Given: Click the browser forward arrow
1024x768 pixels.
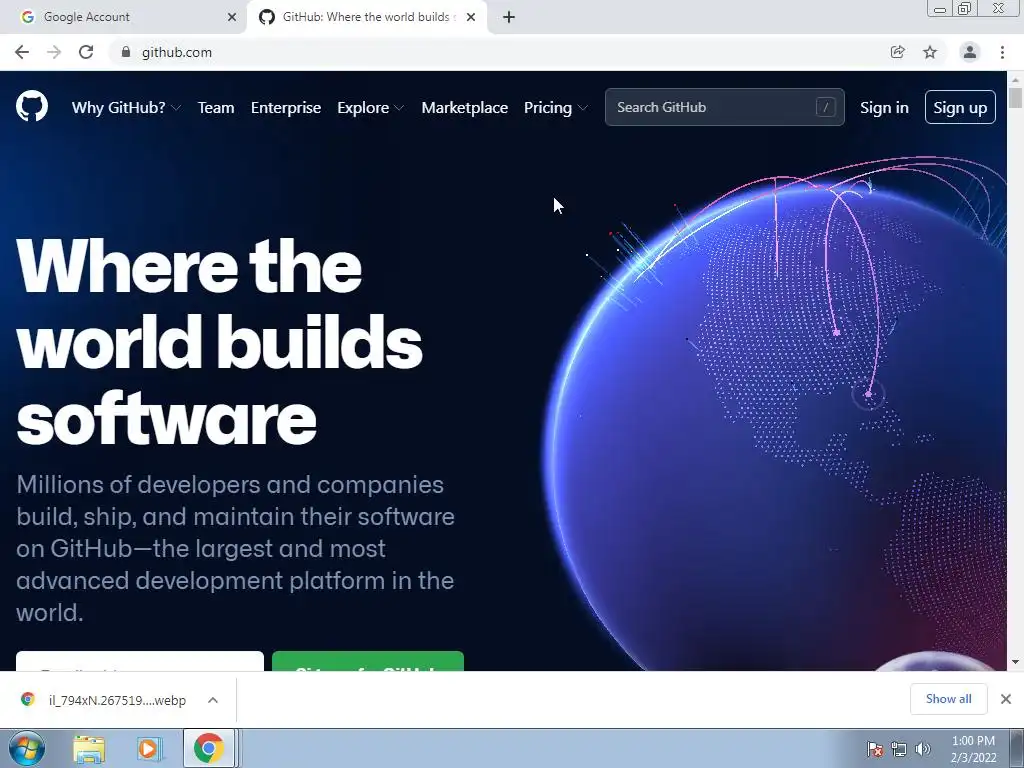Looking at the screenshot, I should [x=54, y=52].
